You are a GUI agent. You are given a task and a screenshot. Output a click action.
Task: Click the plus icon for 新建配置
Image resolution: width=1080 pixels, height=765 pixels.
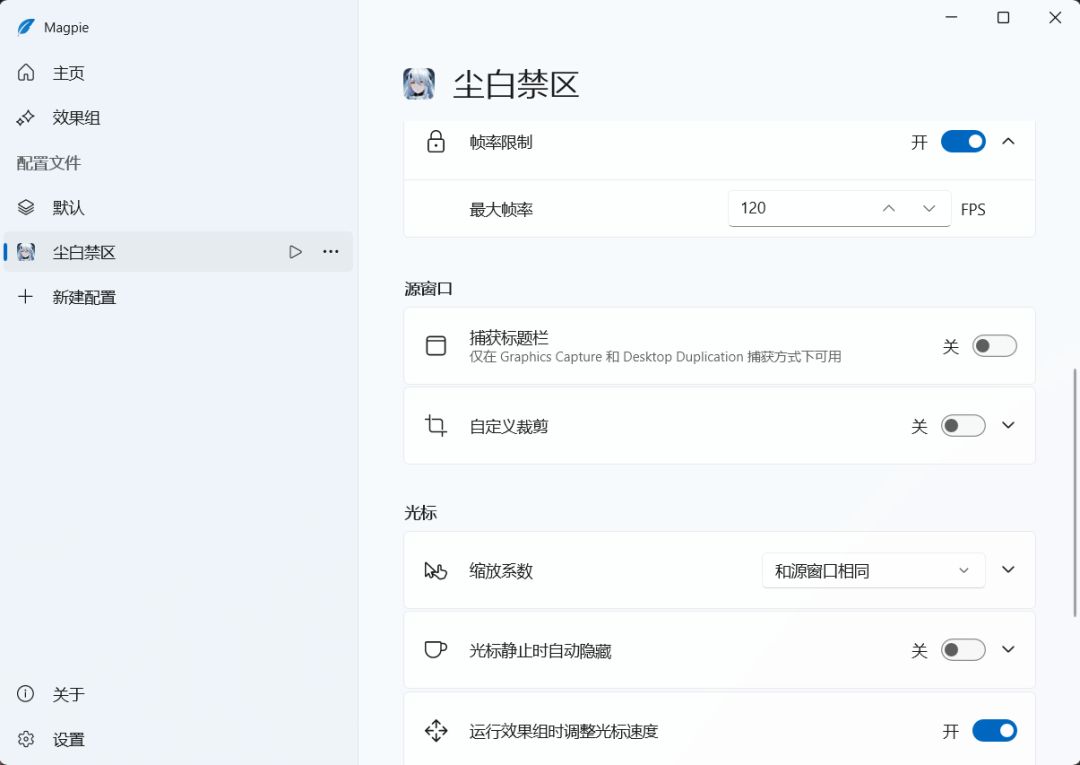tap(25, 297)
